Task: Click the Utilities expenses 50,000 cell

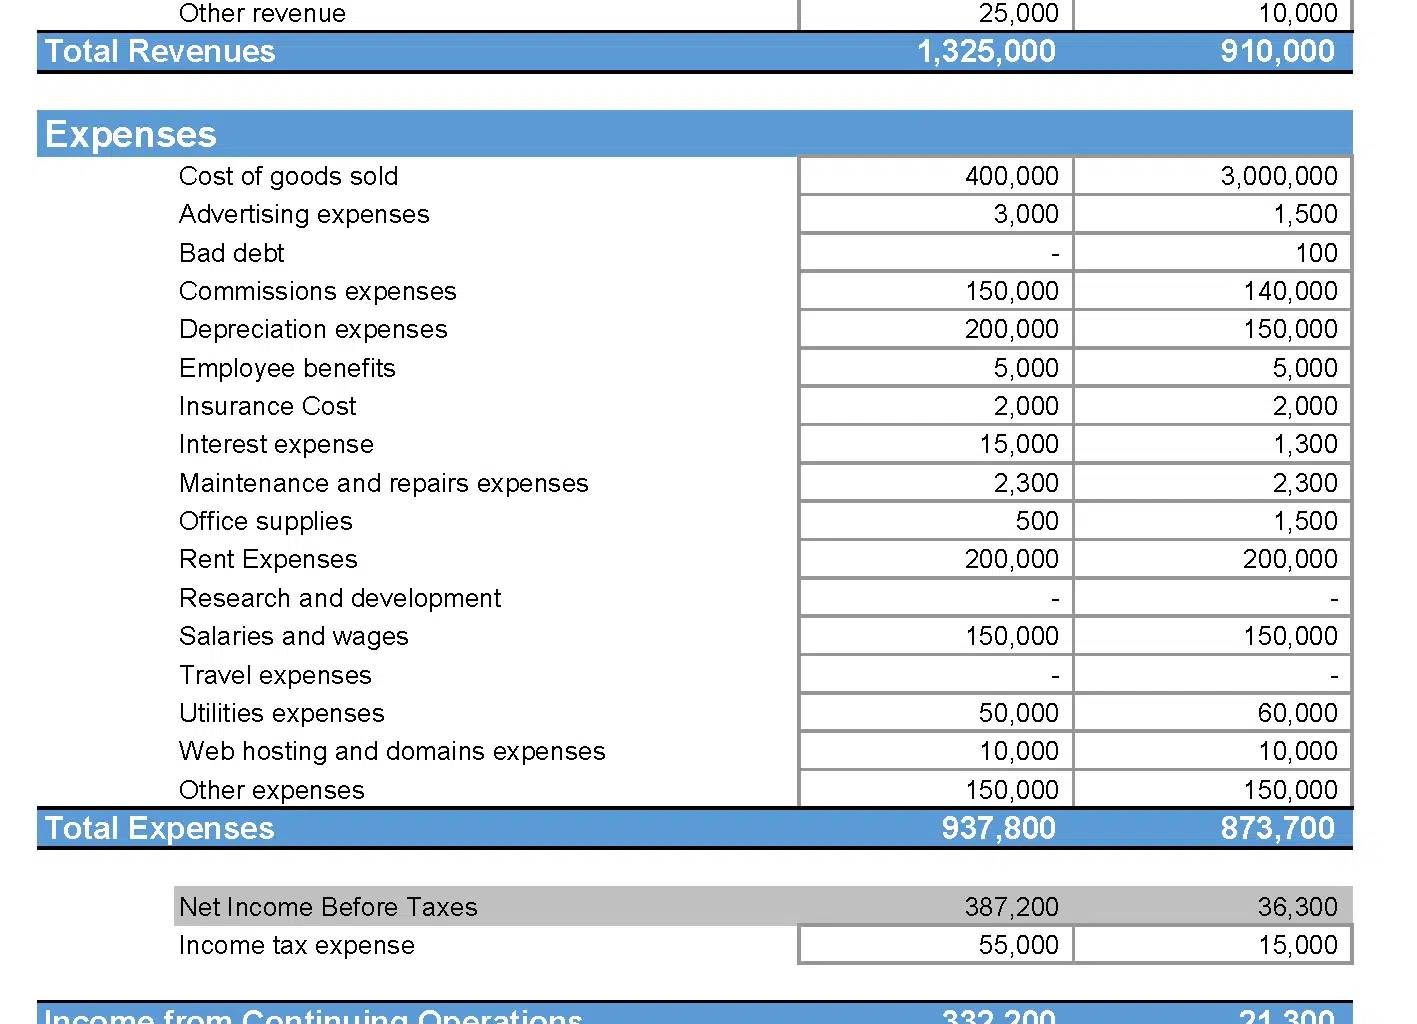Action: coord(936,713)
